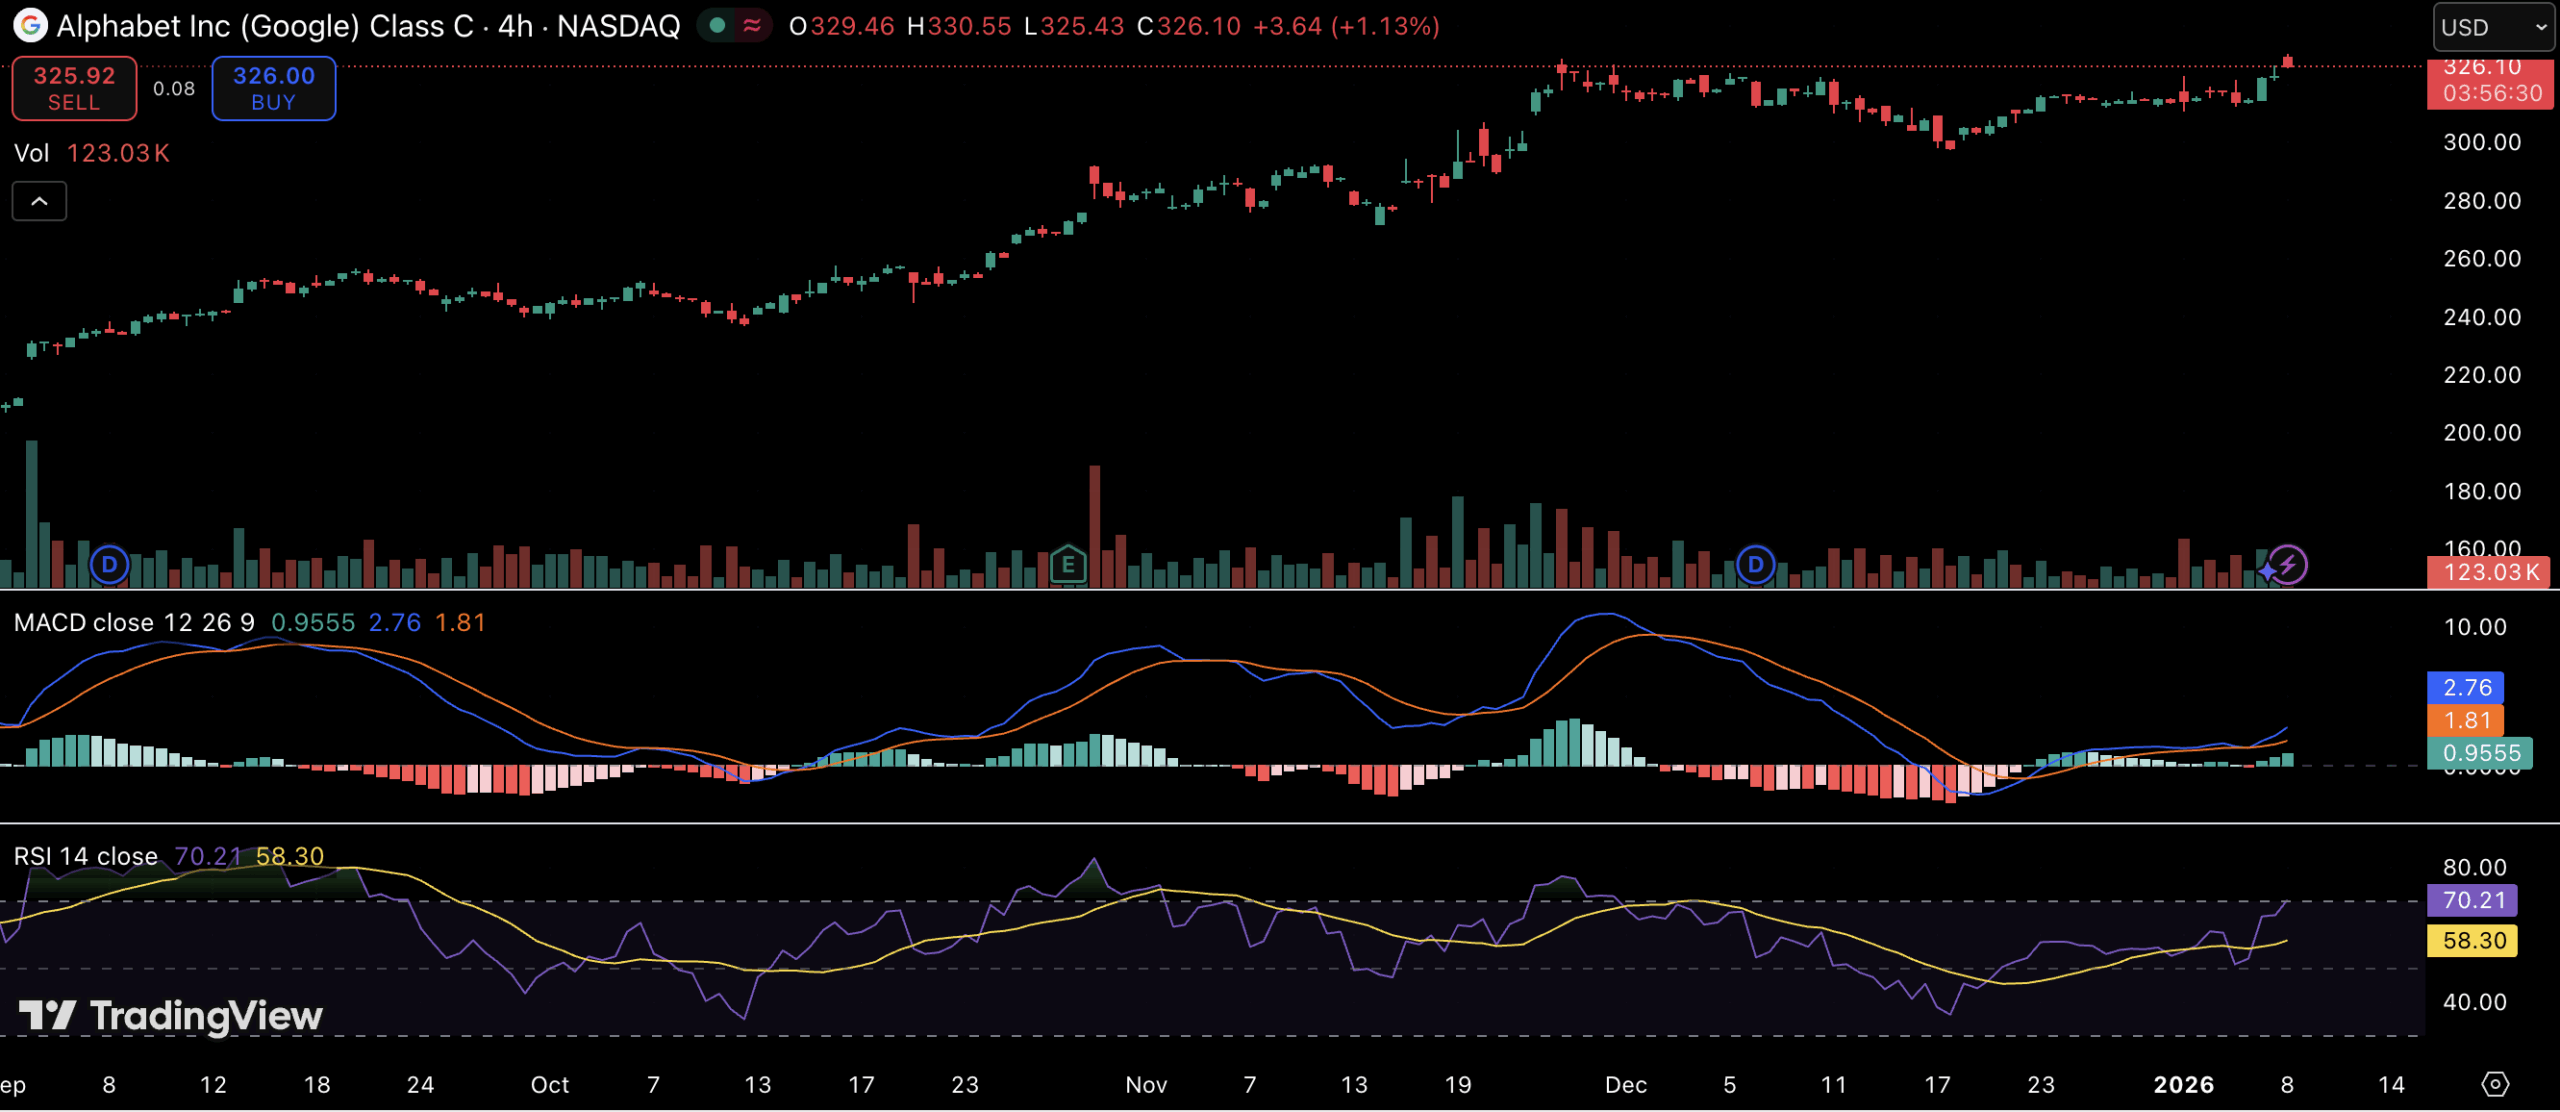
Task: Click the first D dividend marker in September
Action: pos(110,565)
